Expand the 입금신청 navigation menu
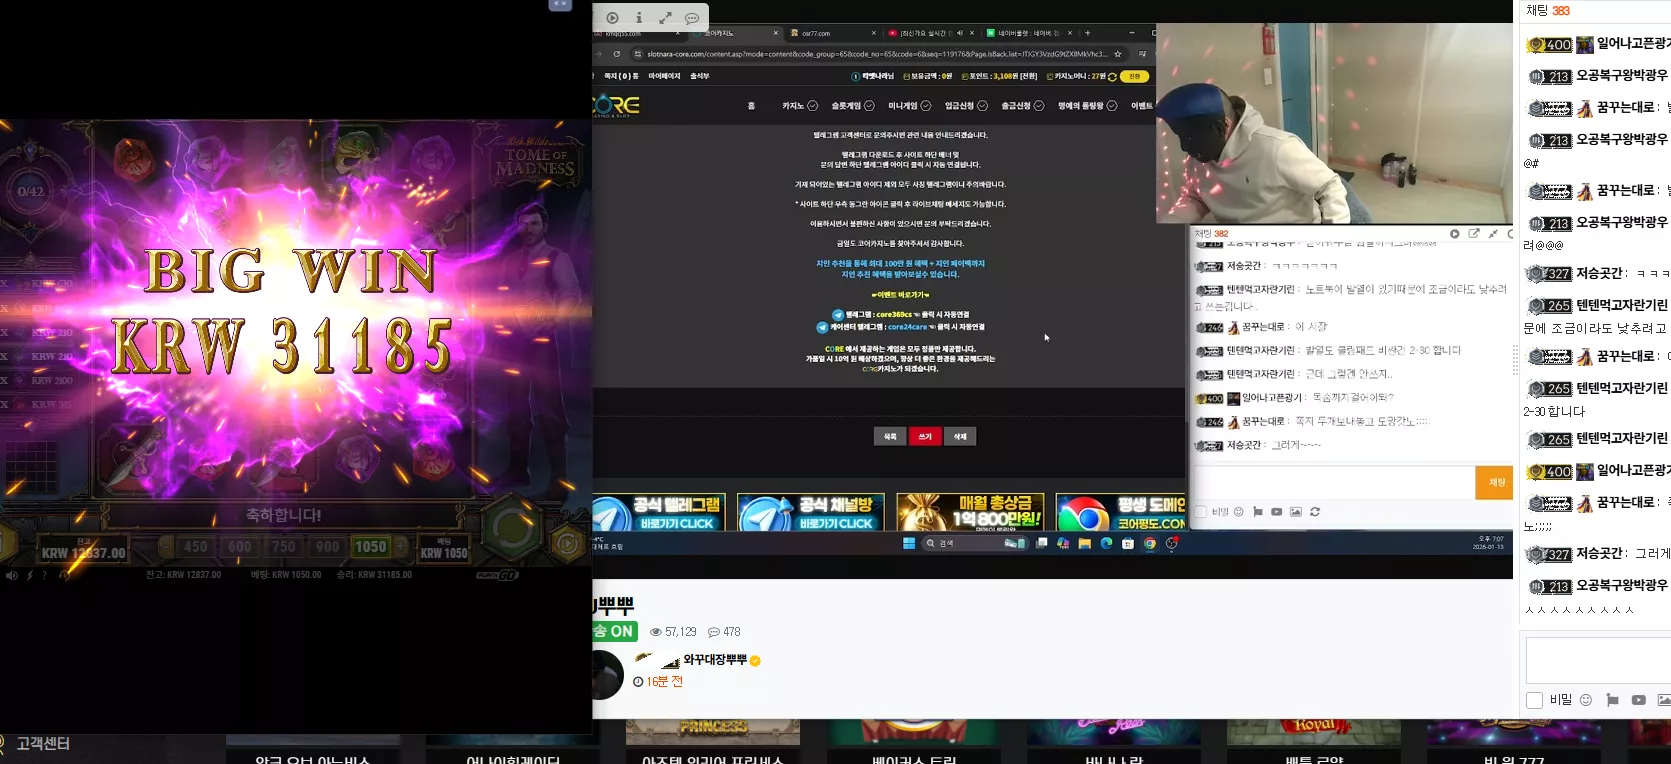 pos(966,106)
